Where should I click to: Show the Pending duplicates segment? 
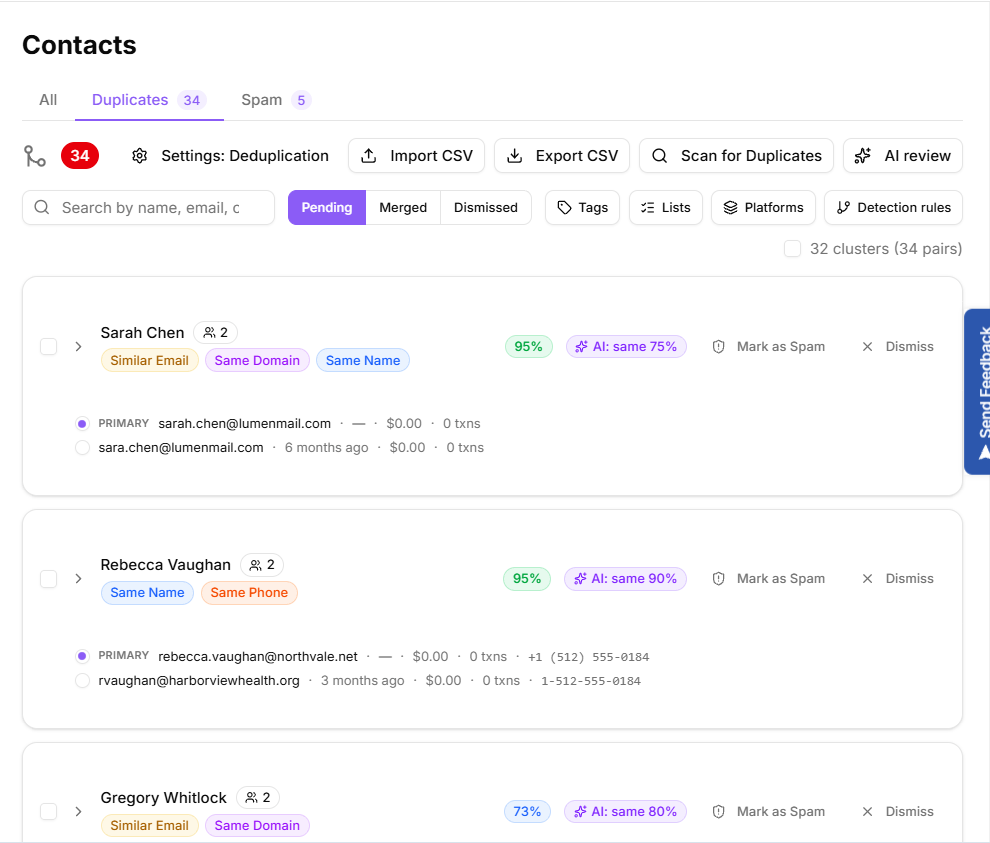coord(327,208)
